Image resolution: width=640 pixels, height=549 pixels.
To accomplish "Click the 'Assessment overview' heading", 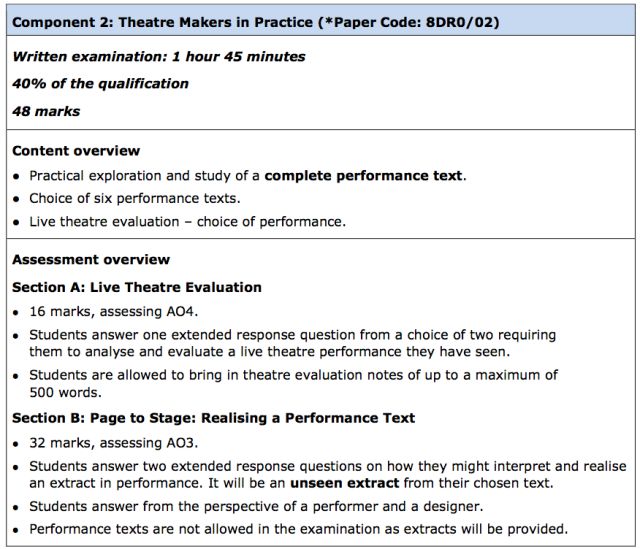I will coord(91,260).
